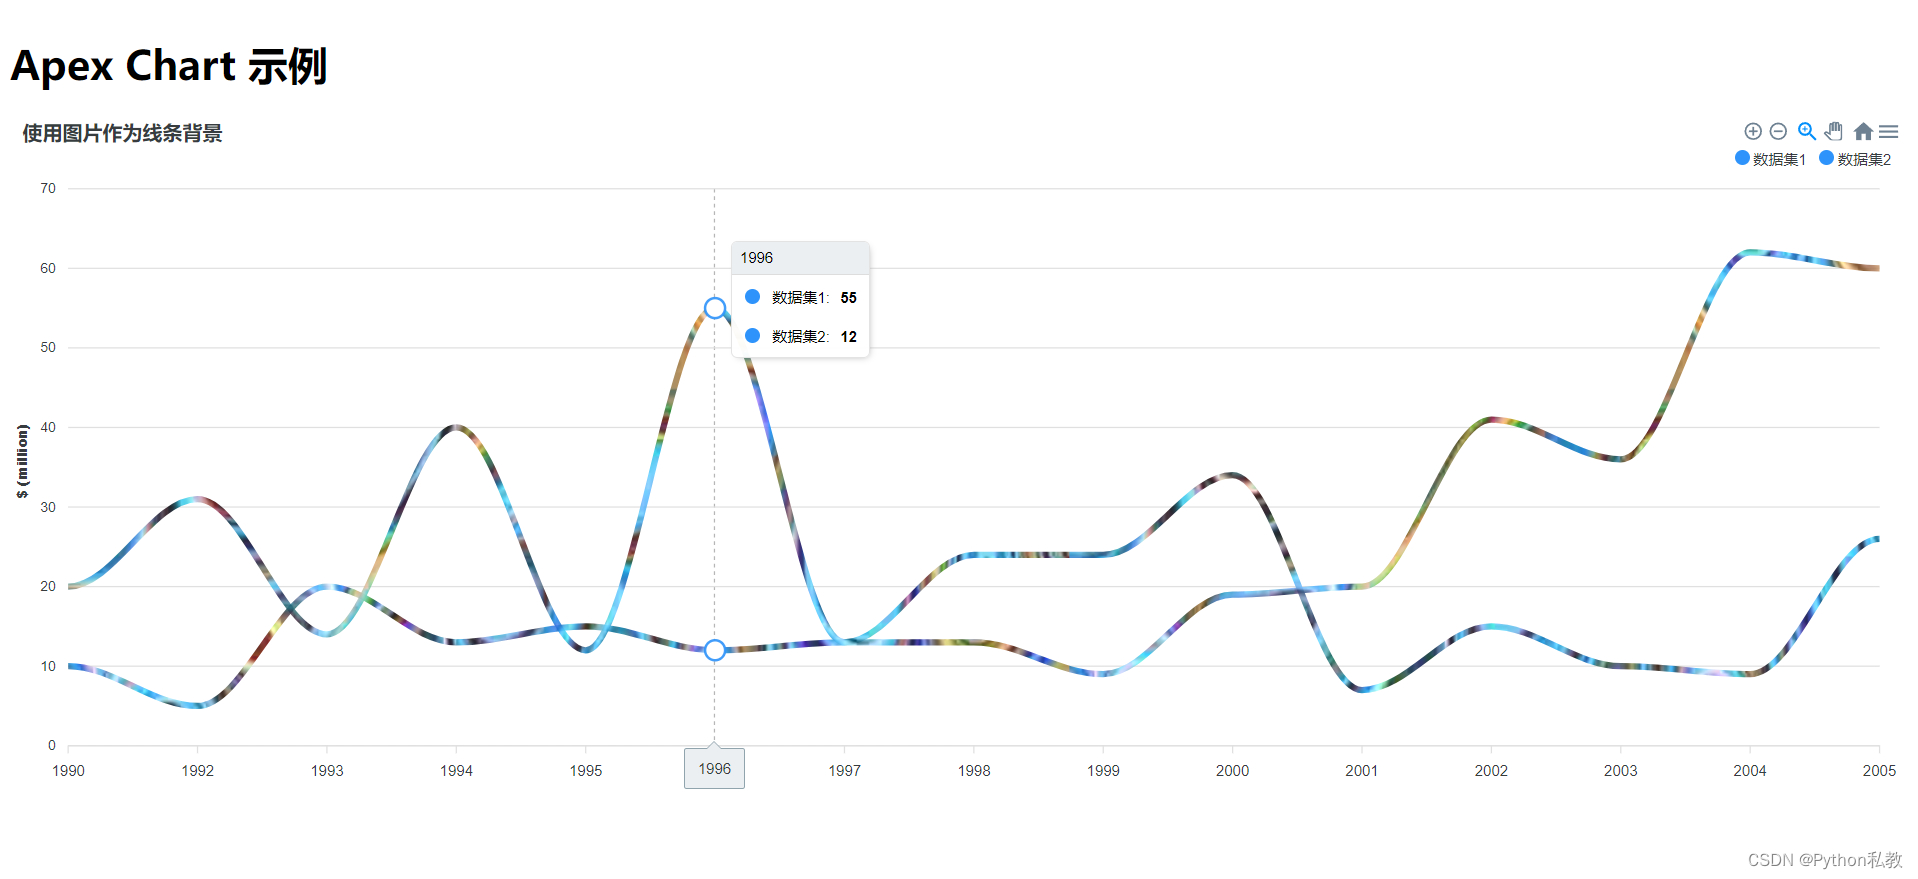This screenshot has width=1918, height=879.
Task: Click the 1990 x-axis label
Action: (x=68, y=770)
